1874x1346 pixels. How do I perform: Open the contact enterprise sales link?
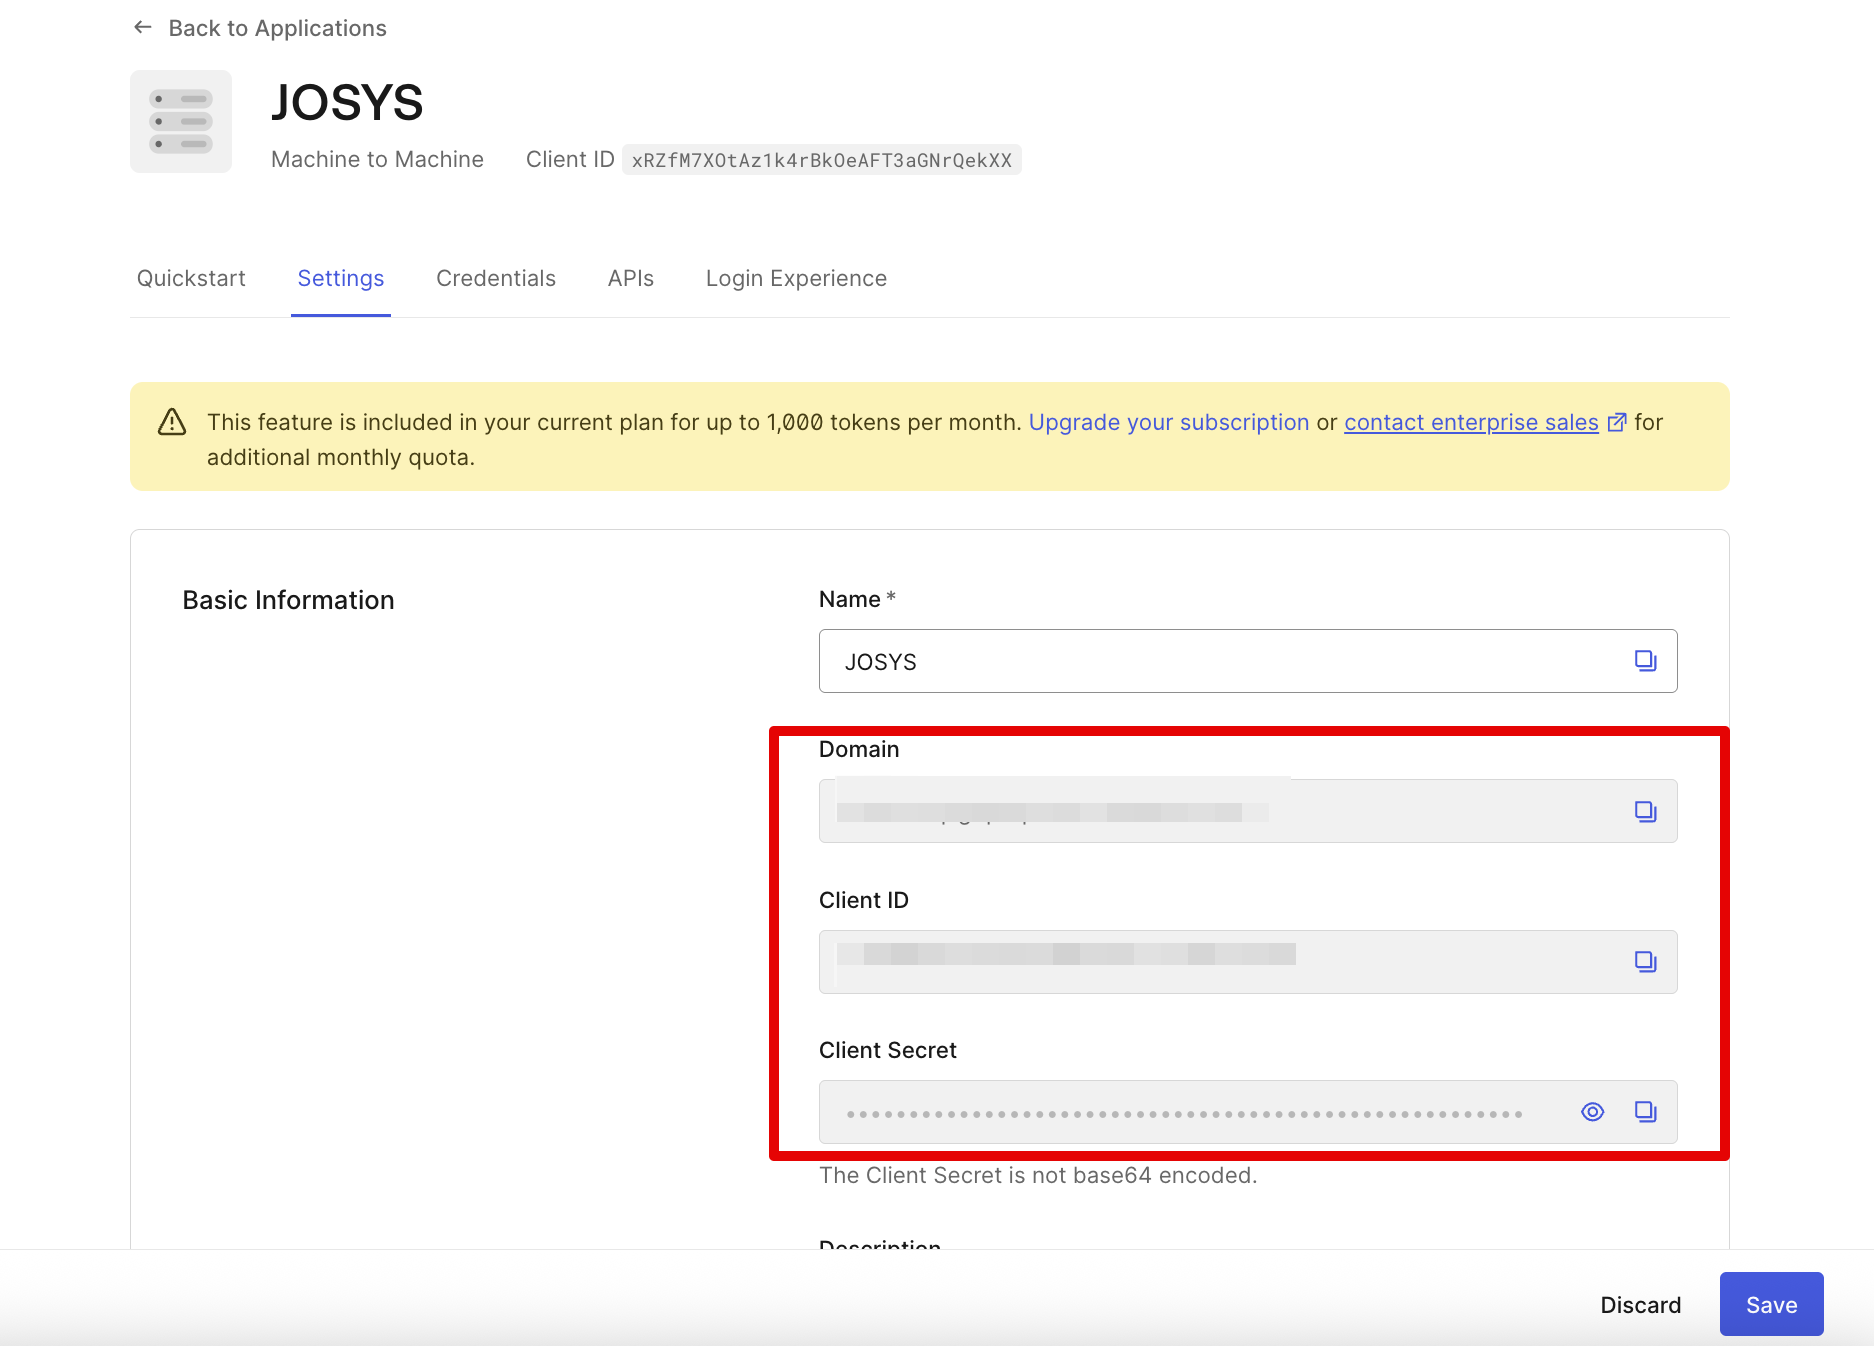(1470, 422)
